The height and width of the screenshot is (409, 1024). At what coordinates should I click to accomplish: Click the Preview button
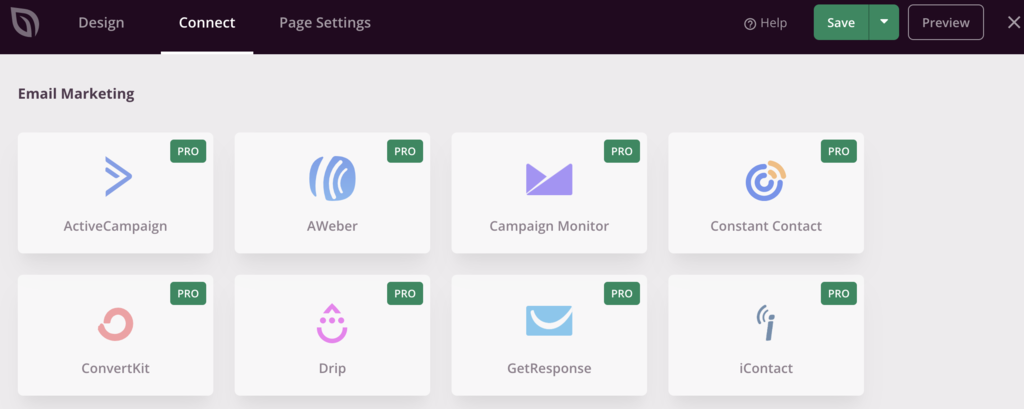[x=945, y=22]
